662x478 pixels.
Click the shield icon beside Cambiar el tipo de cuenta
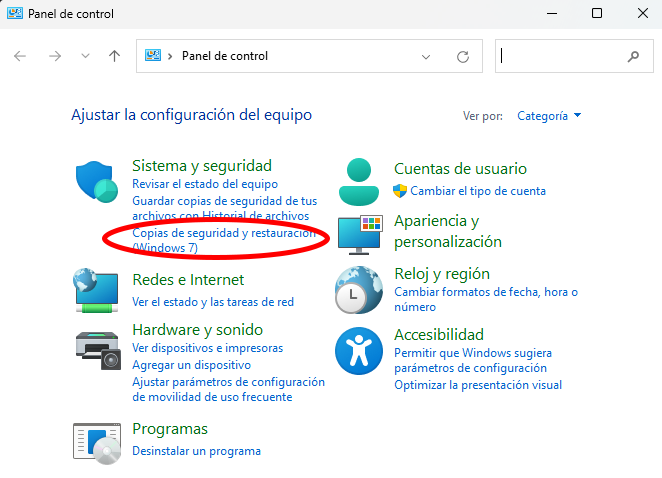coord(399,191)
